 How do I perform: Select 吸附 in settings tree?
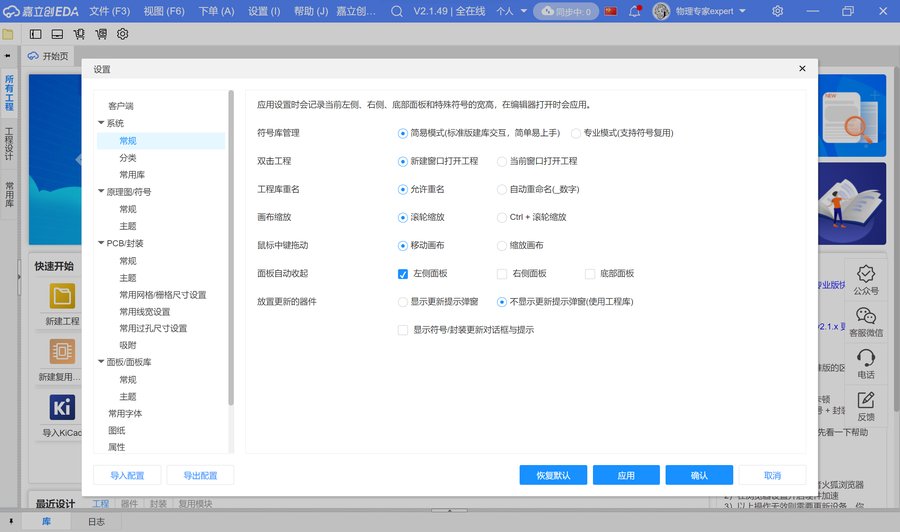click(x=127, y=345)
